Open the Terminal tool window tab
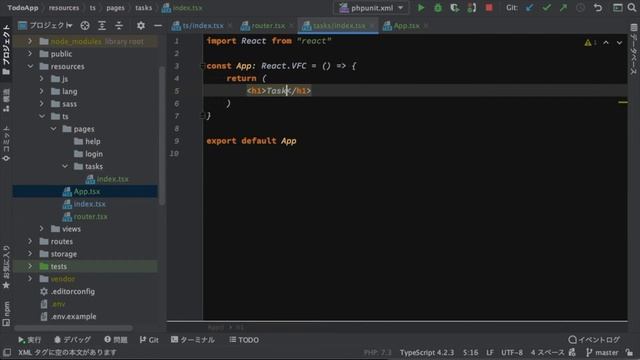Screen dimensions: 640x360 tap(192, 340)
